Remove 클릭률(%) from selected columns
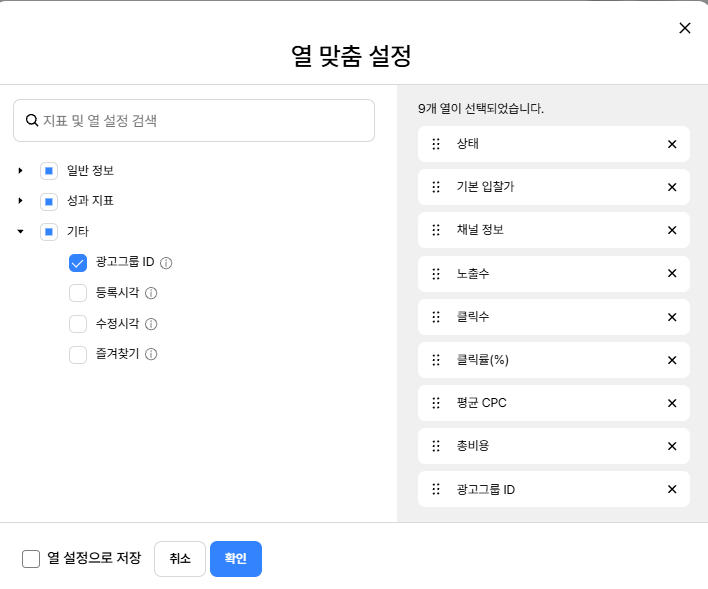Image resolution: width=708 pixels, height=589 pixels. tap(672, 360)
